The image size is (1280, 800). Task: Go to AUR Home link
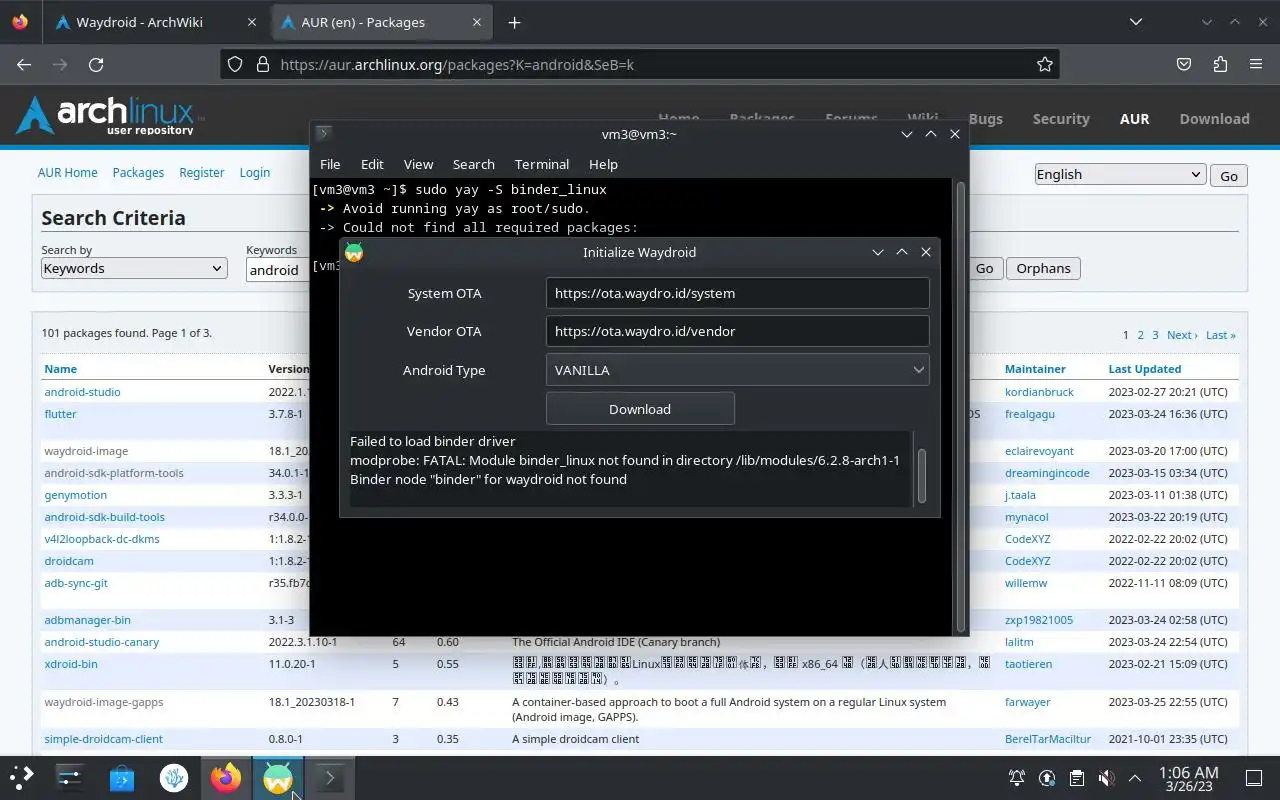68,172
